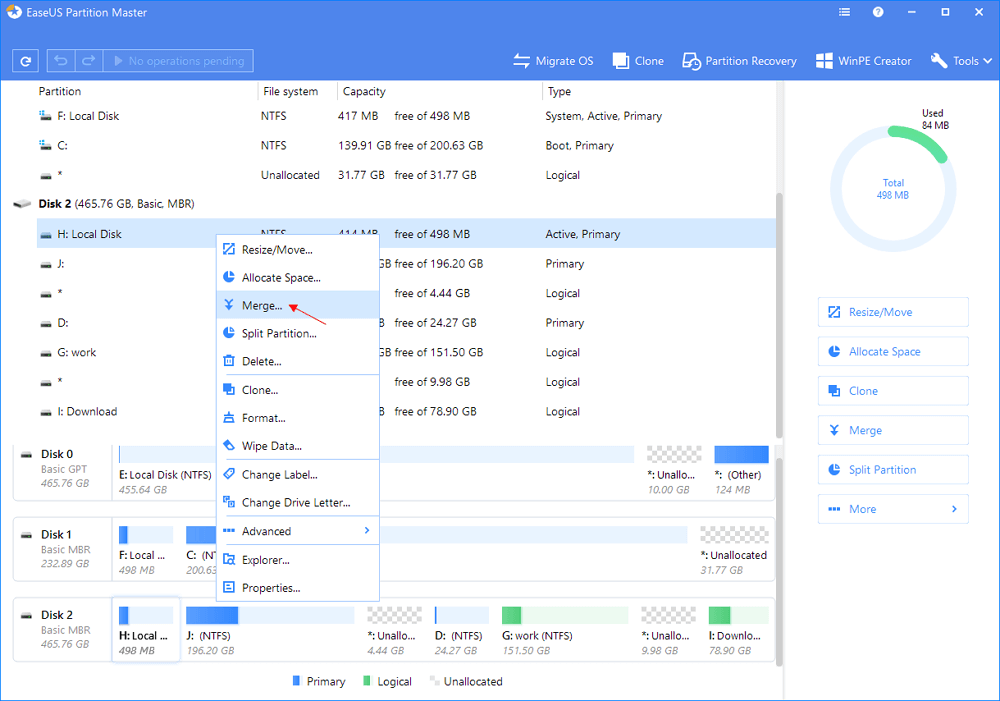Image resolution: width=1000 pixels, height=701 pixels.
Task: Click the Partition column header
Action: (x=60, y=91)
